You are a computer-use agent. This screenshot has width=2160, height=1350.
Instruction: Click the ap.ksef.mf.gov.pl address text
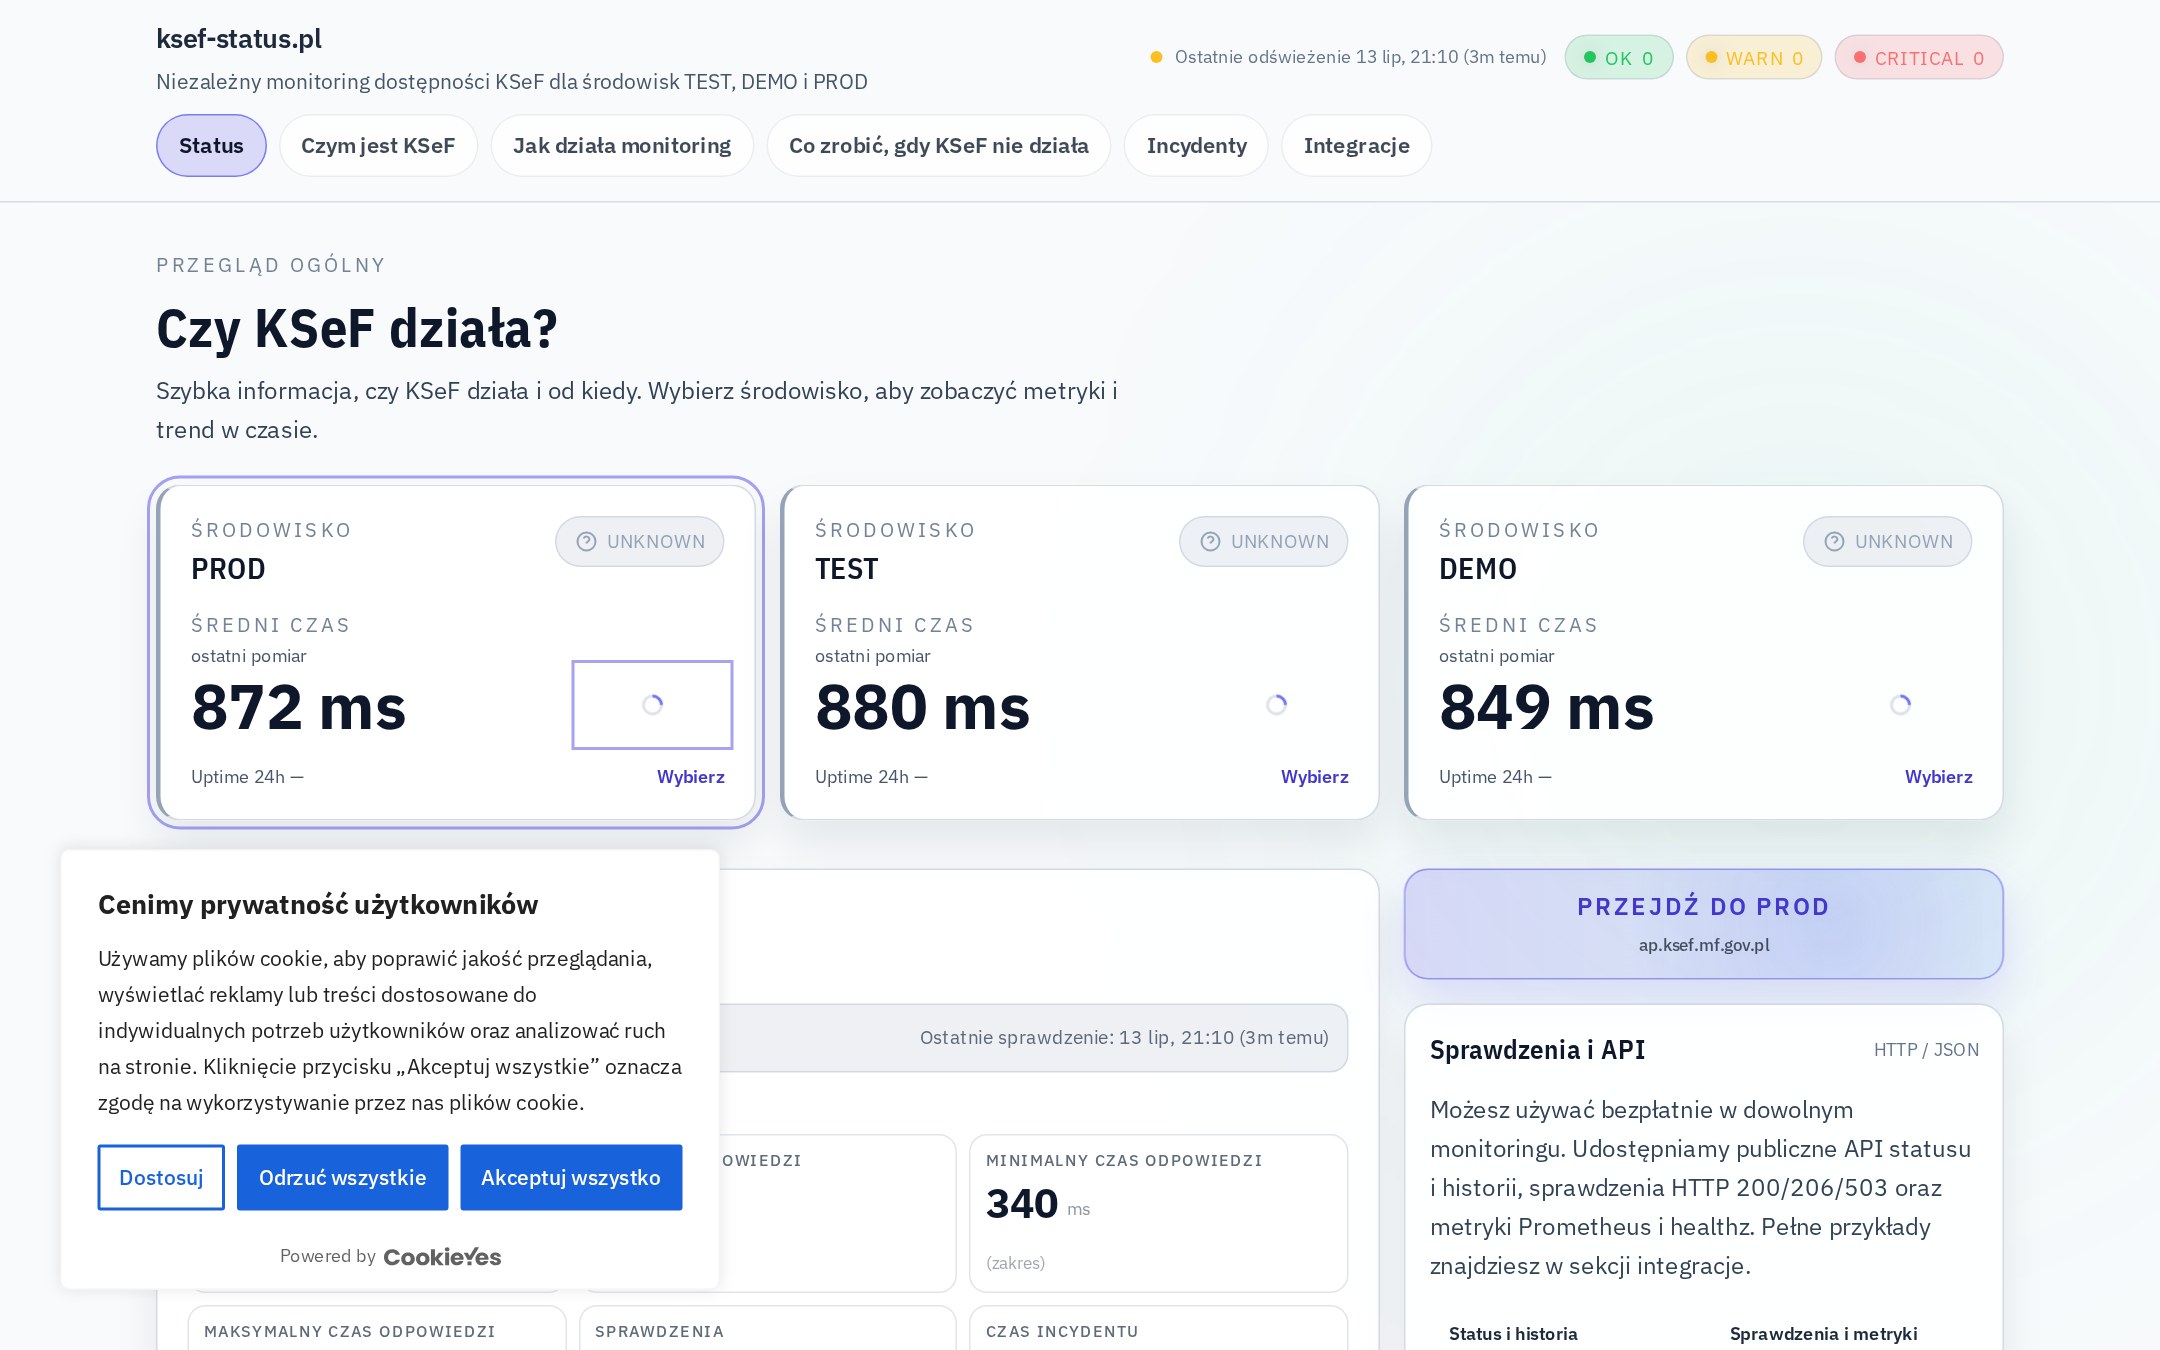(1704, 945)
